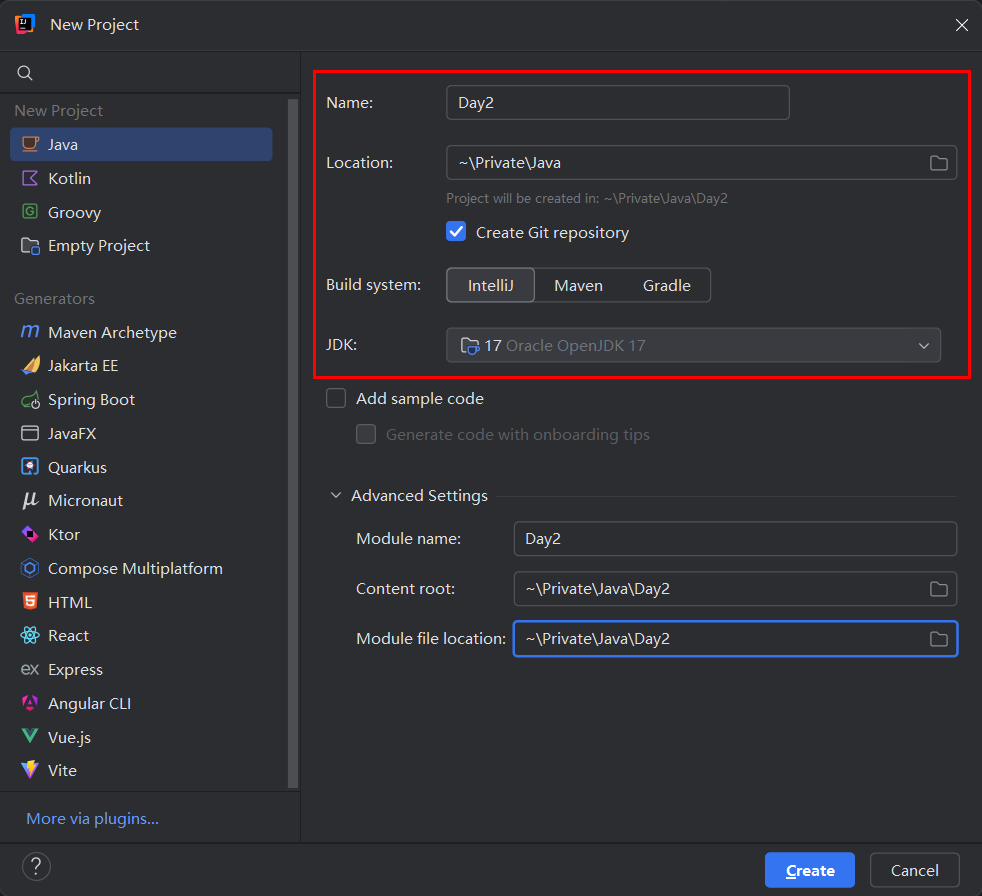Image resolution: width=982 pixels, height=896 pixels.
Task: Close the New Project dialog
Action: (x=961, y=25)
